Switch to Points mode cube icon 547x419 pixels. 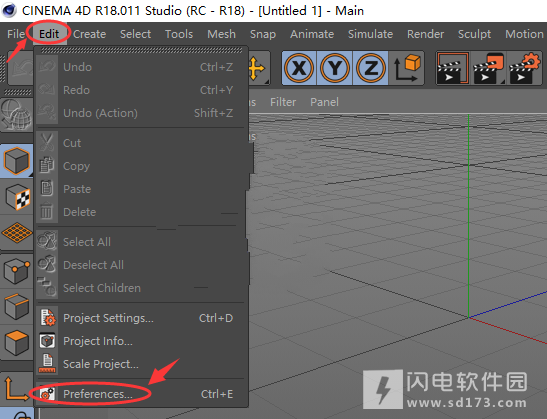[x=16, y=271]
